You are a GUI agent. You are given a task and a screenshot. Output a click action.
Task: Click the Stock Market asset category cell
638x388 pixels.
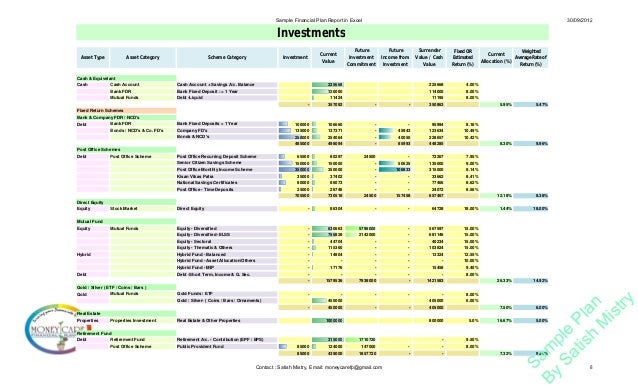(x=142, y=209)
